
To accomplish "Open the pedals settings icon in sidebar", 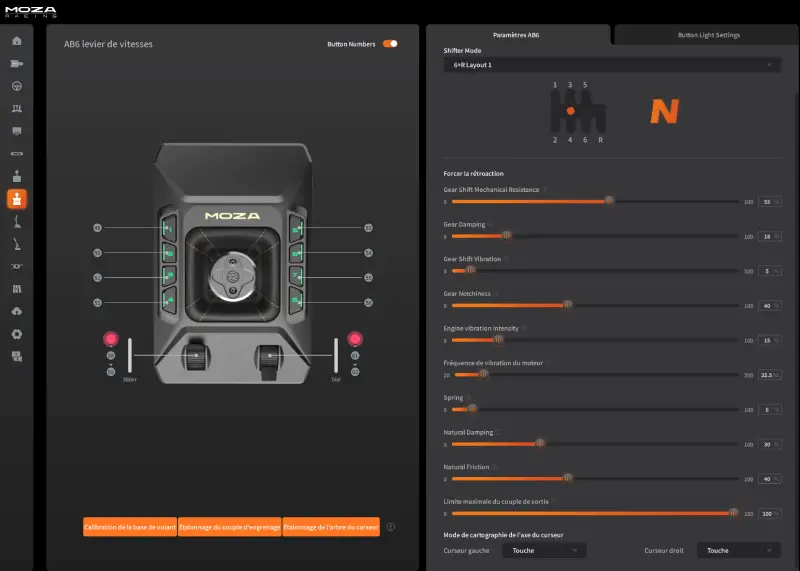I will point(17,108).
